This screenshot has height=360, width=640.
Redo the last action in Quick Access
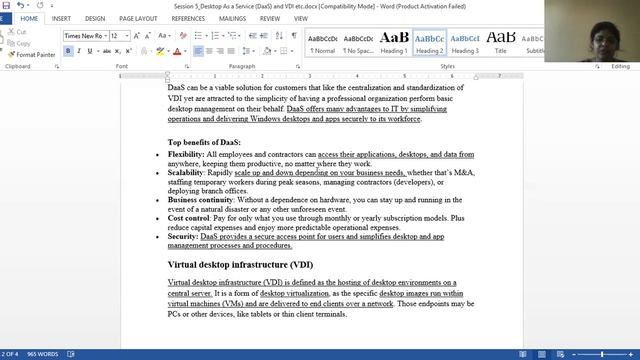click(x=40, y=6)
